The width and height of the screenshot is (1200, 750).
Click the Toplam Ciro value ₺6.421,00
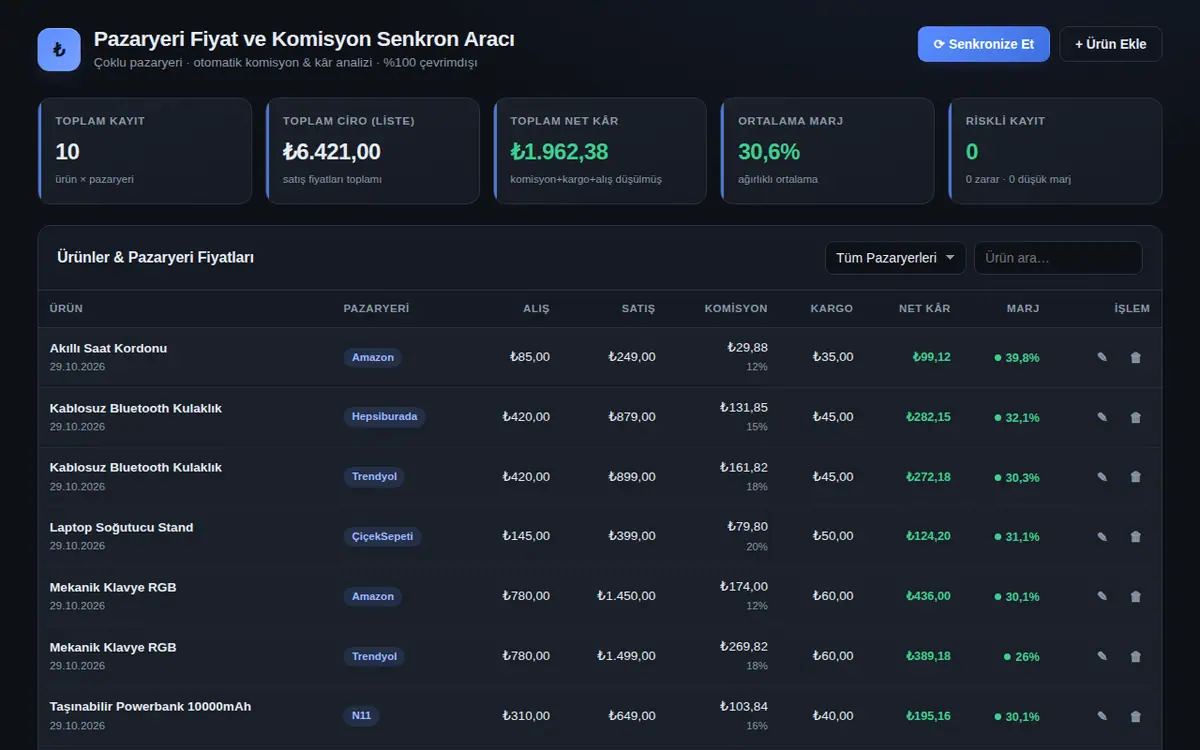point(332,152)
